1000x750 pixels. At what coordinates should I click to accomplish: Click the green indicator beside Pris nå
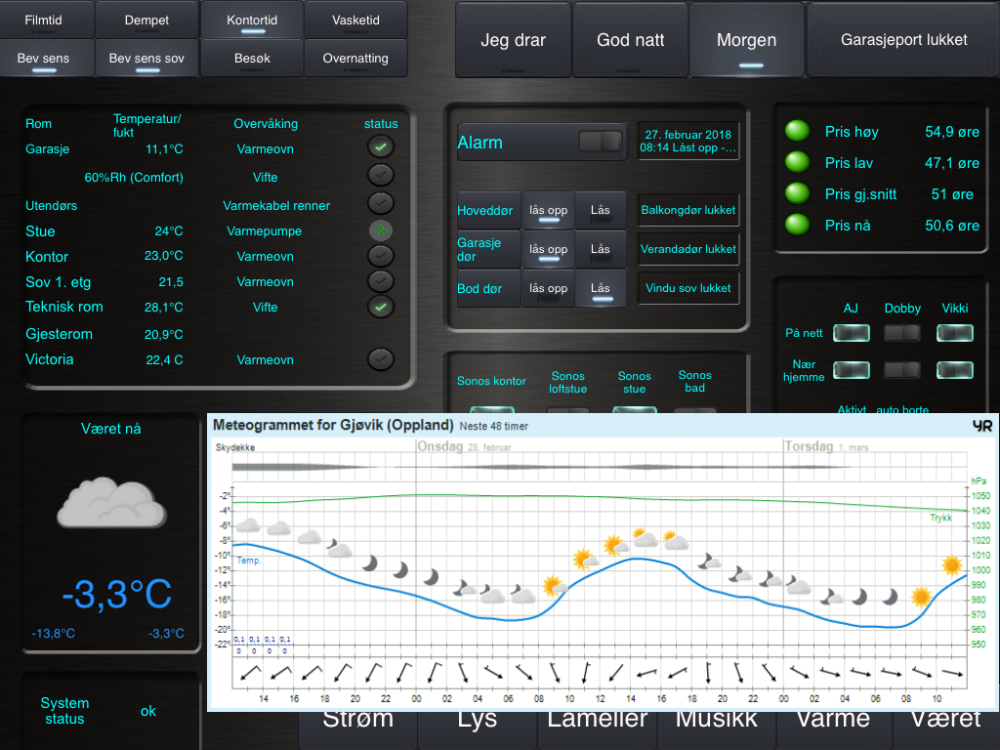(797, 225)
